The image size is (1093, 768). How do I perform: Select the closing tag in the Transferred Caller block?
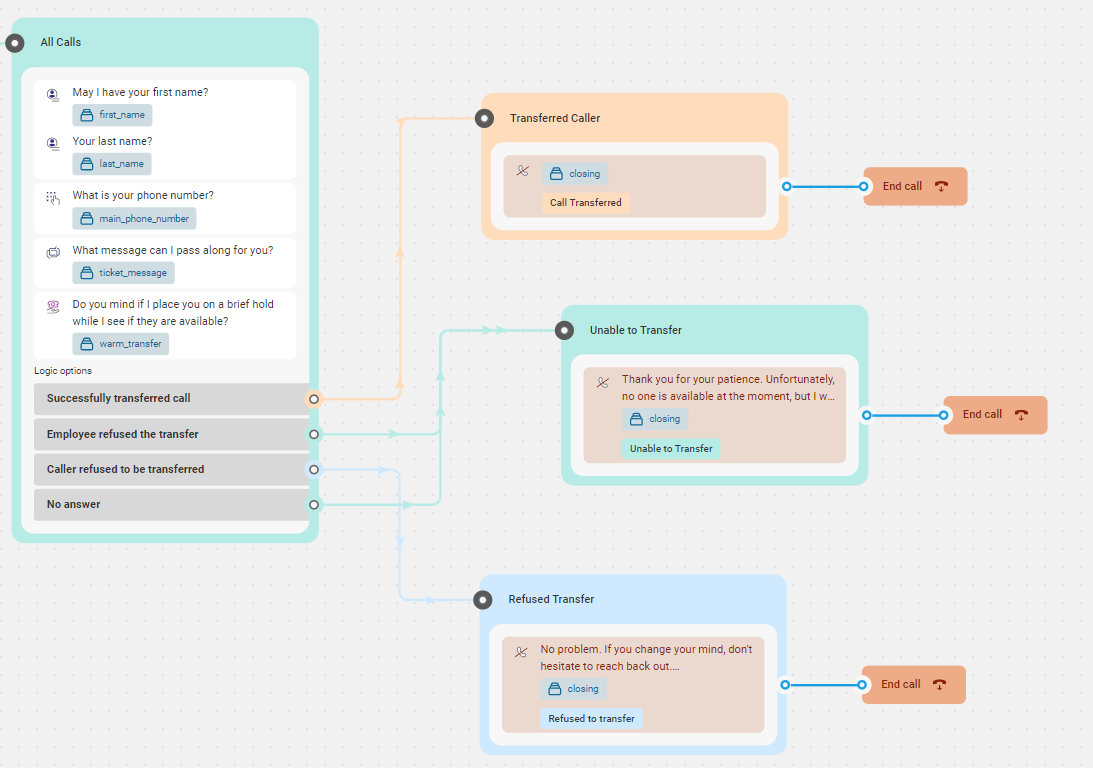[x=575, y=174]
